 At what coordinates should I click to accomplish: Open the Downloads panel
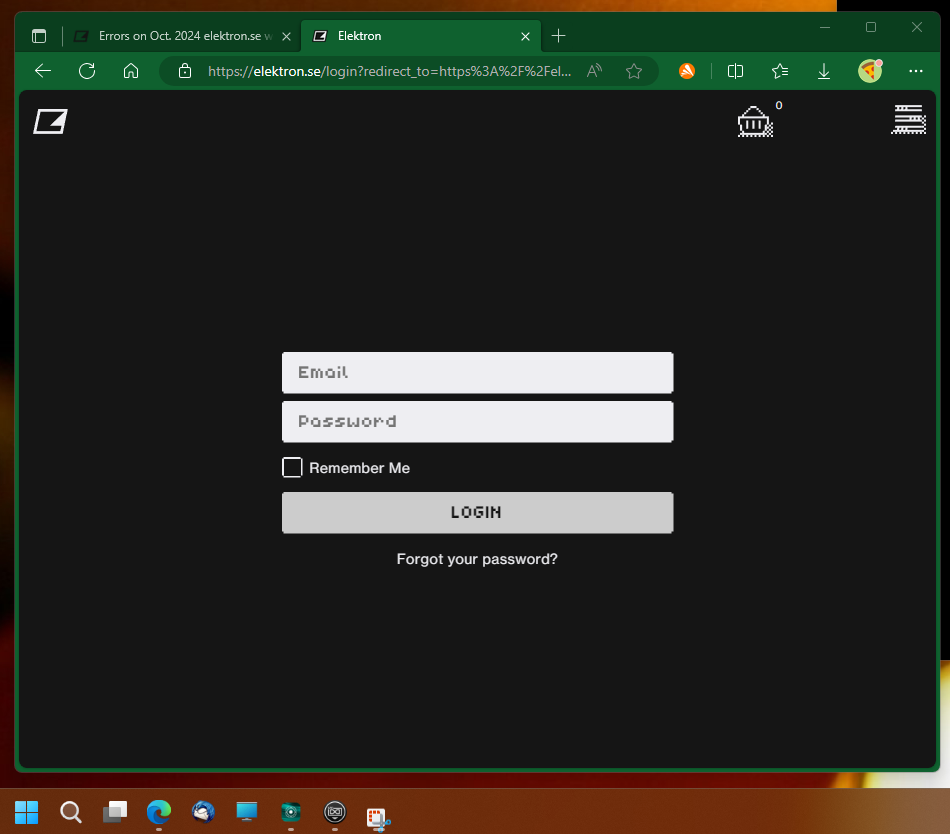[824, 71]
